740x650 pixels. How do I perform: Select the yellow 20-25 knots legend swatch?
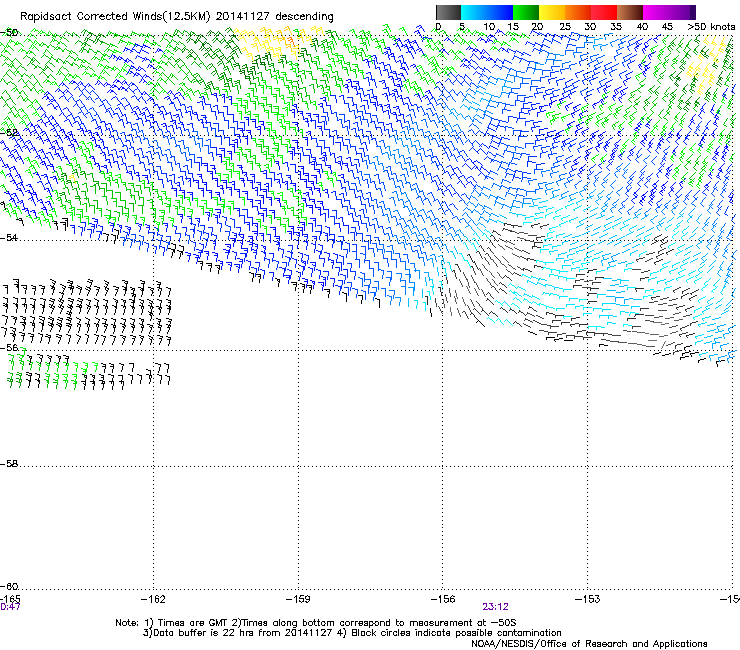tap(552, 12)
